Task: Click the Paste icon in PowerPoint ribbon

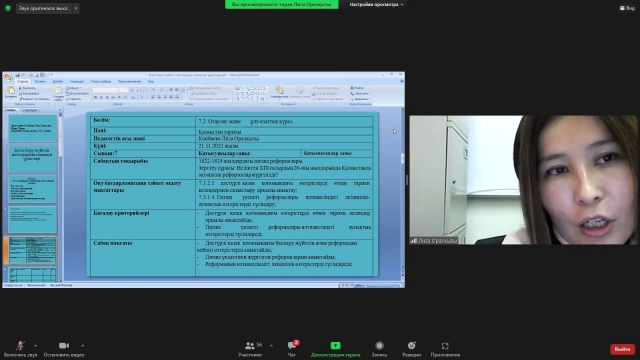Action: 11,93
